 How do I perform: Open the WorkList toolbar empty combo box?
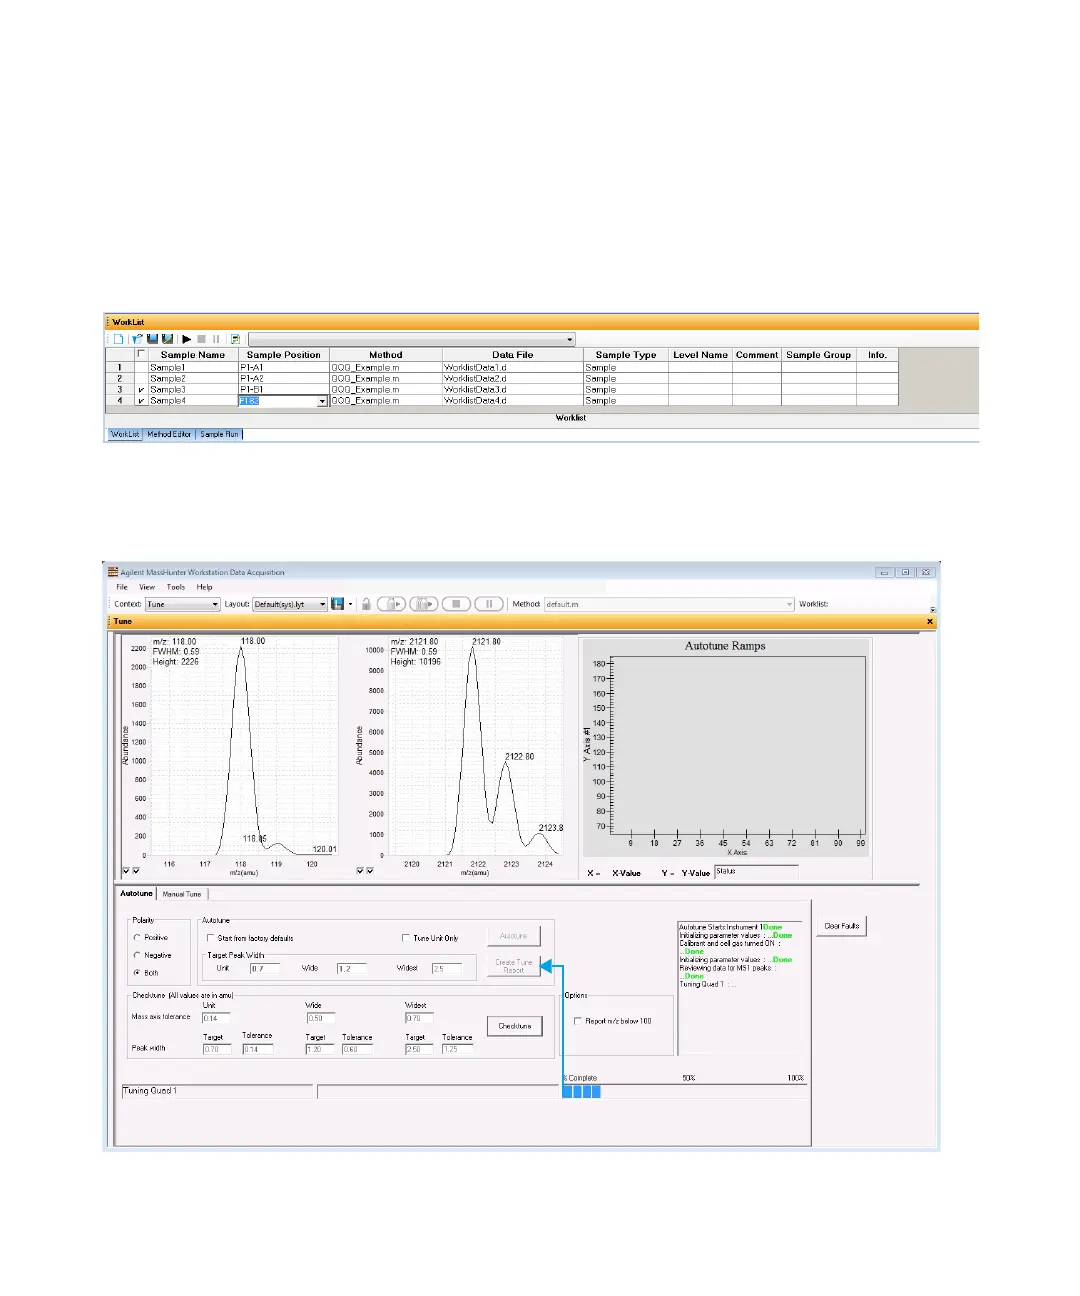[x=412, y=339]
